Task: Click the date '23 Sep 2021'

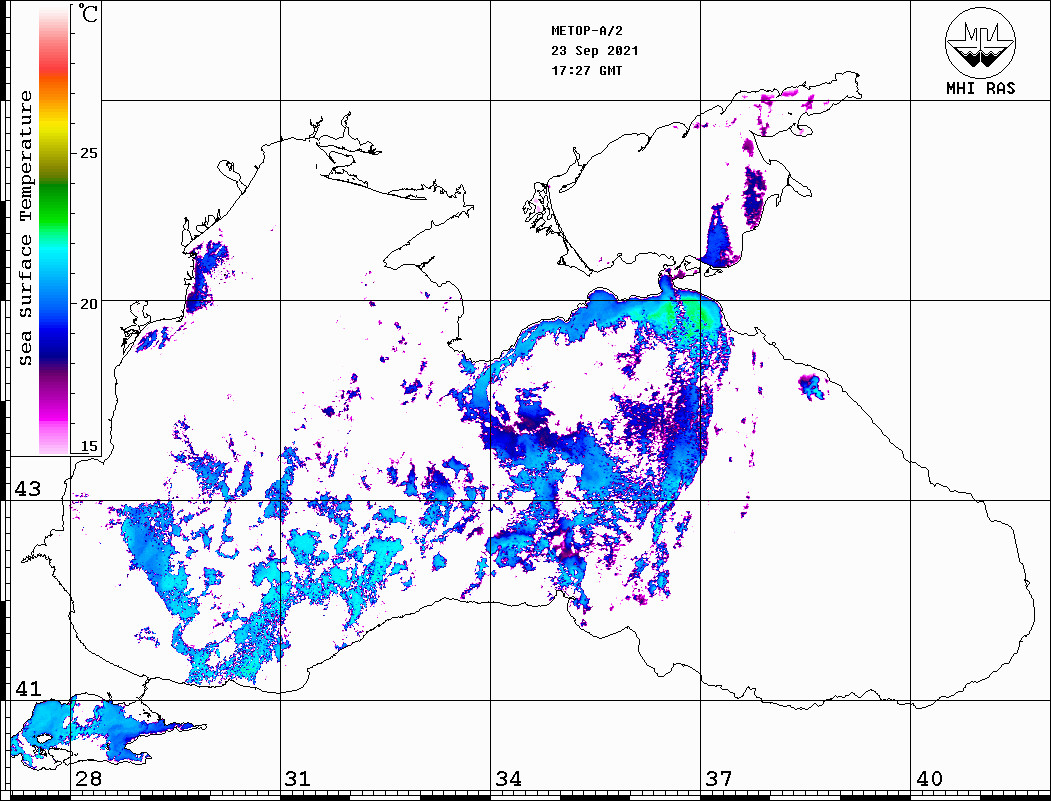Action: point(595,51)
